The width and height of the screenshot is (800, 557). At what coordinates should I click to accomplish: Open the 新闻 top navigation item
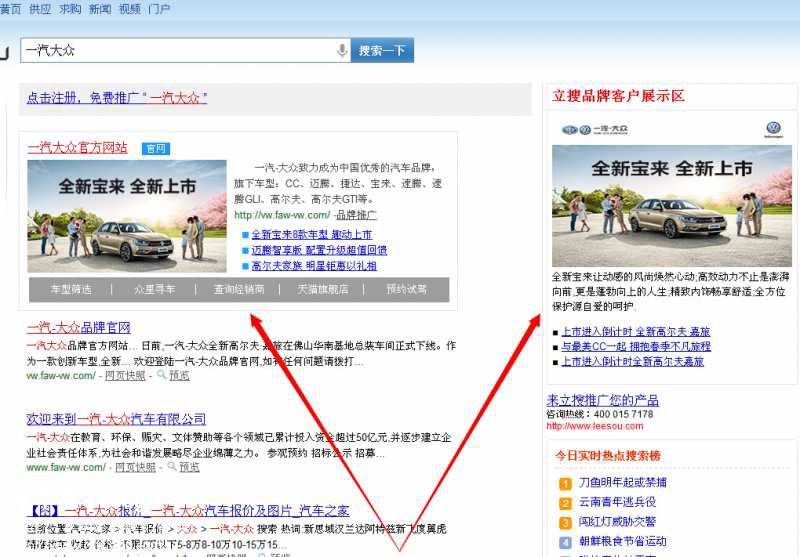[x=100, y=9]
